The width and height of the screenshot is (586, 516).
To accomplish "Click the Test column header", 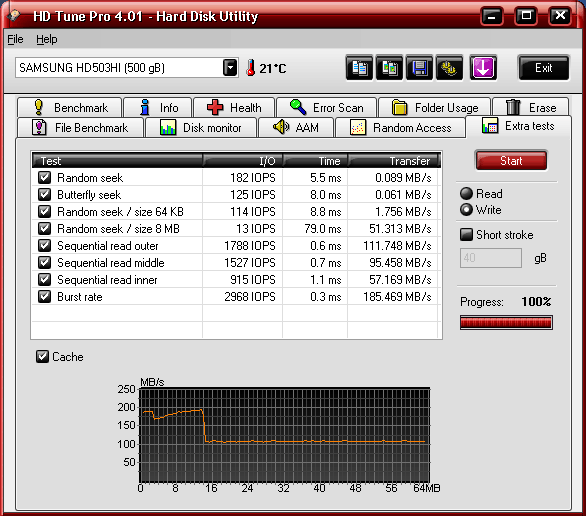I will click(117, 161).
